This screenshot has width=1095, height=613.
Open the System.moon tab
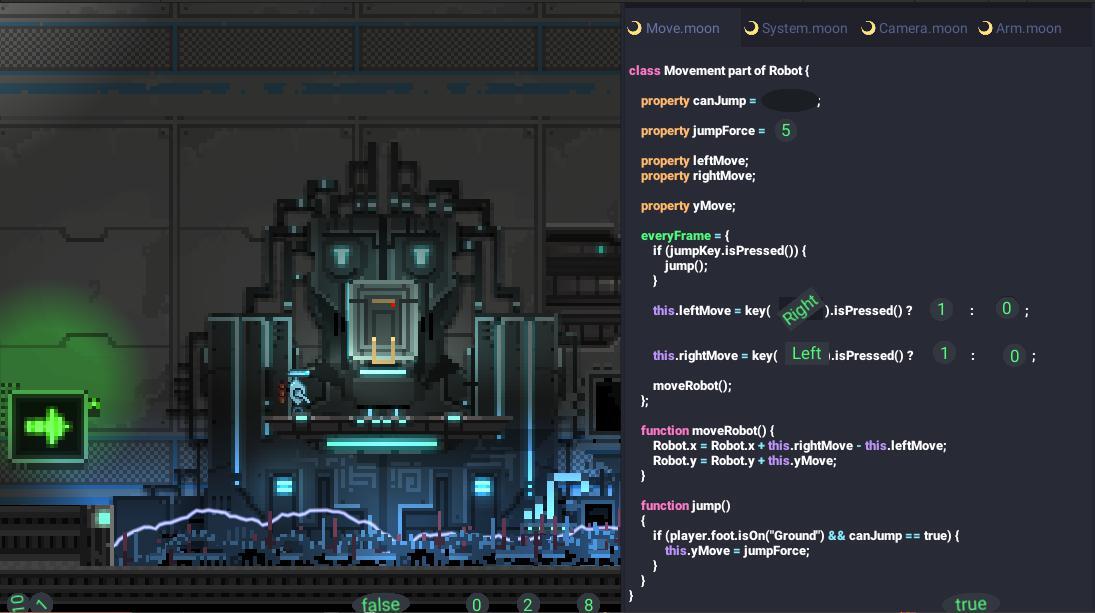(x=804, y=28)
